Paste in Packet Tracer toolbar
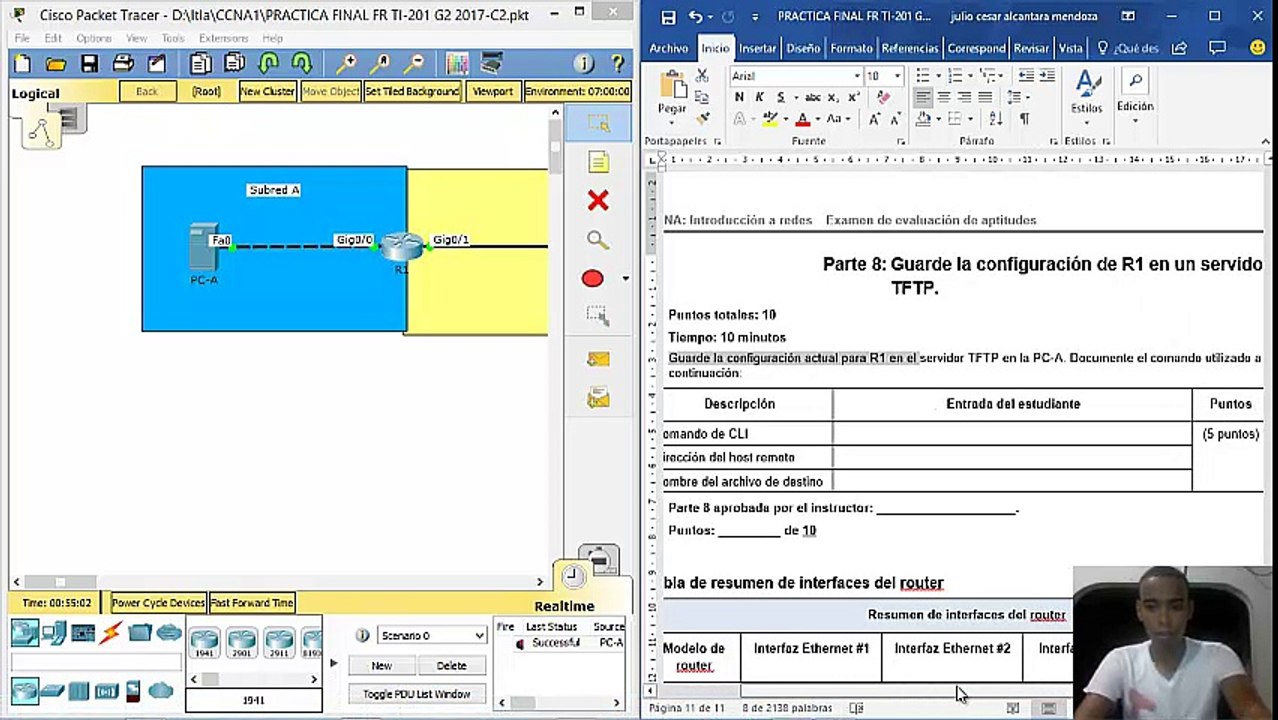The height and width of the screenshot is (720, 1278). [235, 64]
